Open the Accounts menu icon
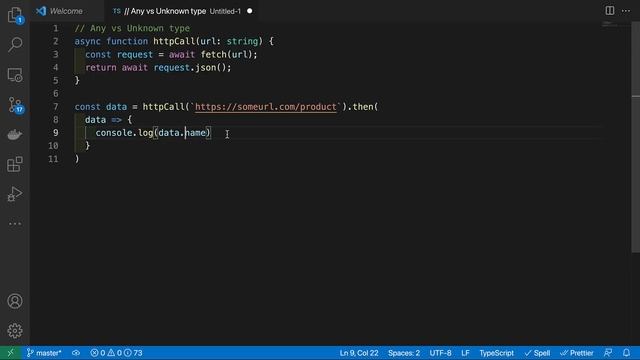The height and width of the screenshot is (360, 640). pos(15,301)
